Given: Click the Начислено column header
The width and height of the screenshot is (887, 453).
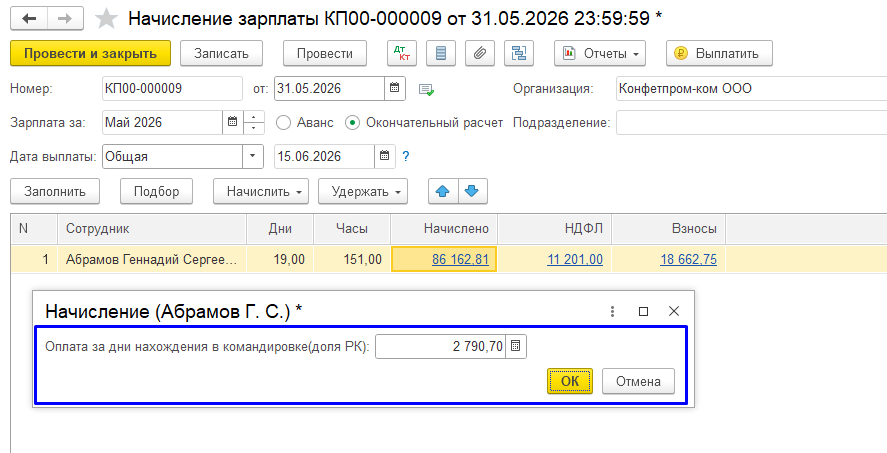Looking at the screenshot, I should tap(444, 228).
